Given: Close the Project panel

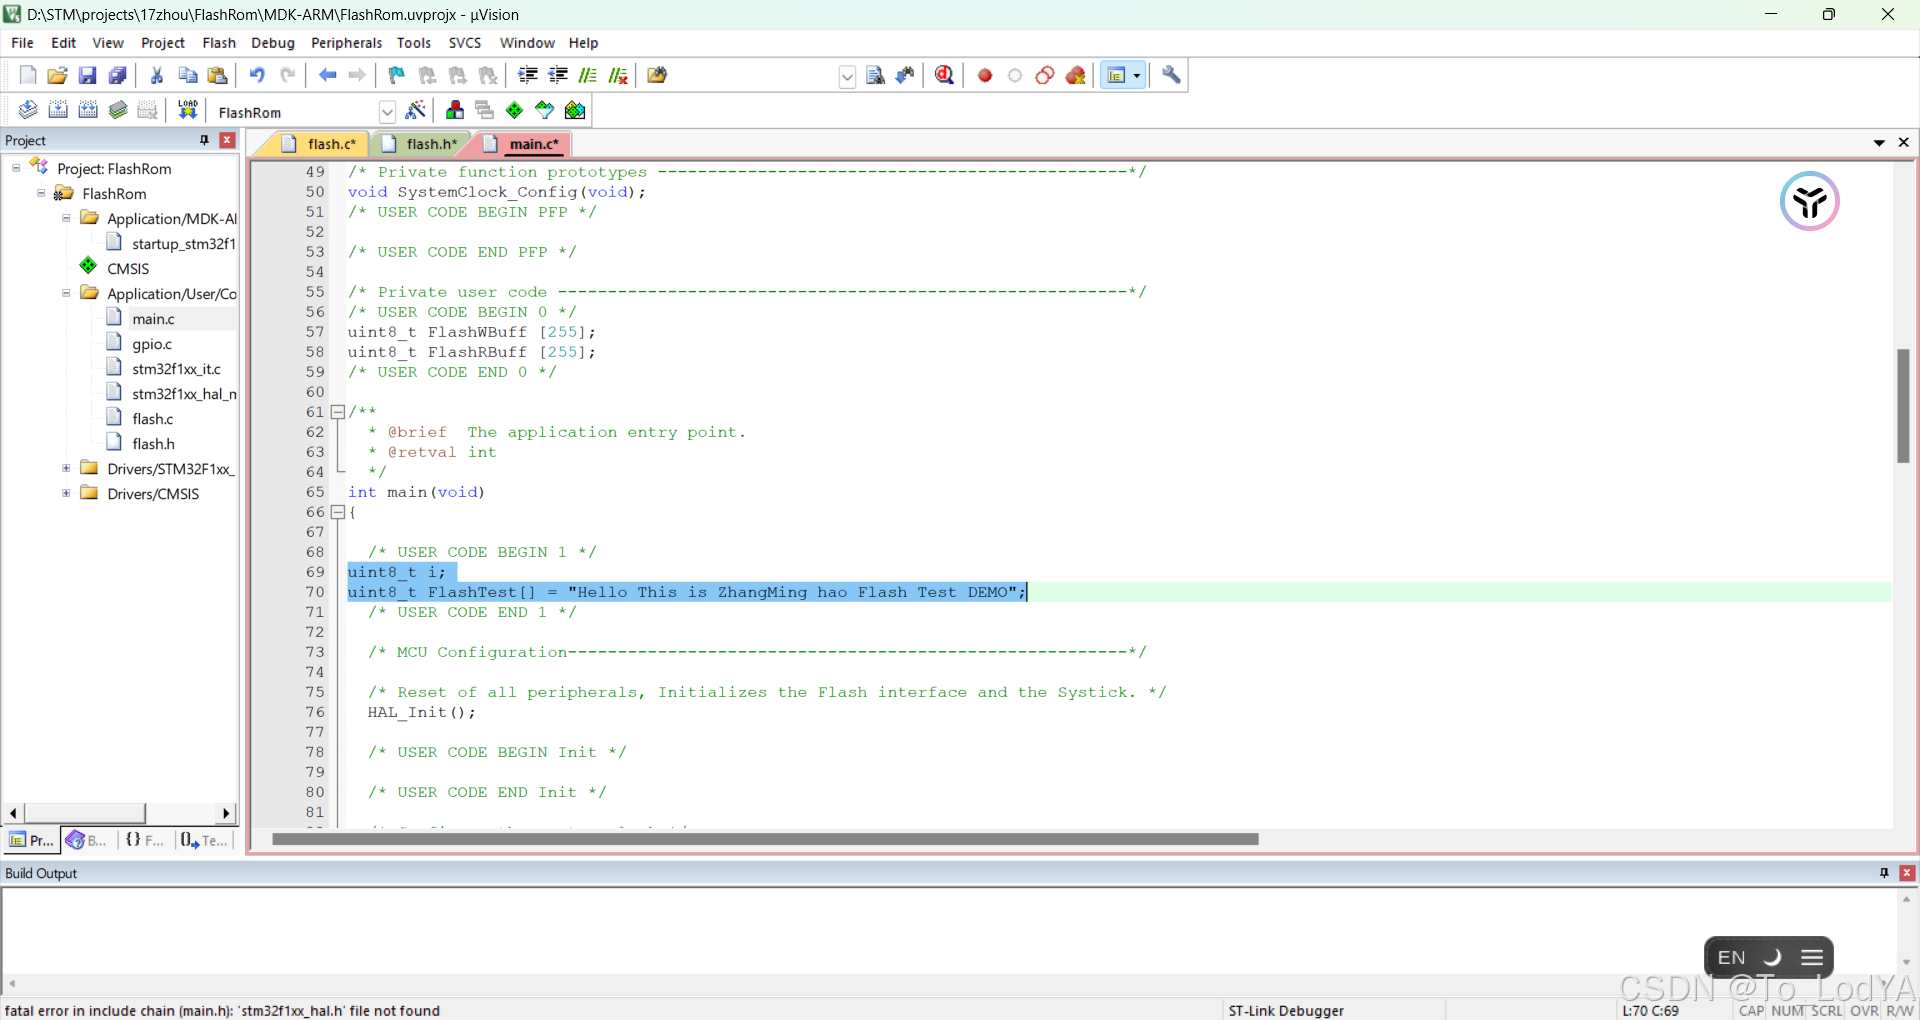Looking at the screenshot, I should pos(228,140).
